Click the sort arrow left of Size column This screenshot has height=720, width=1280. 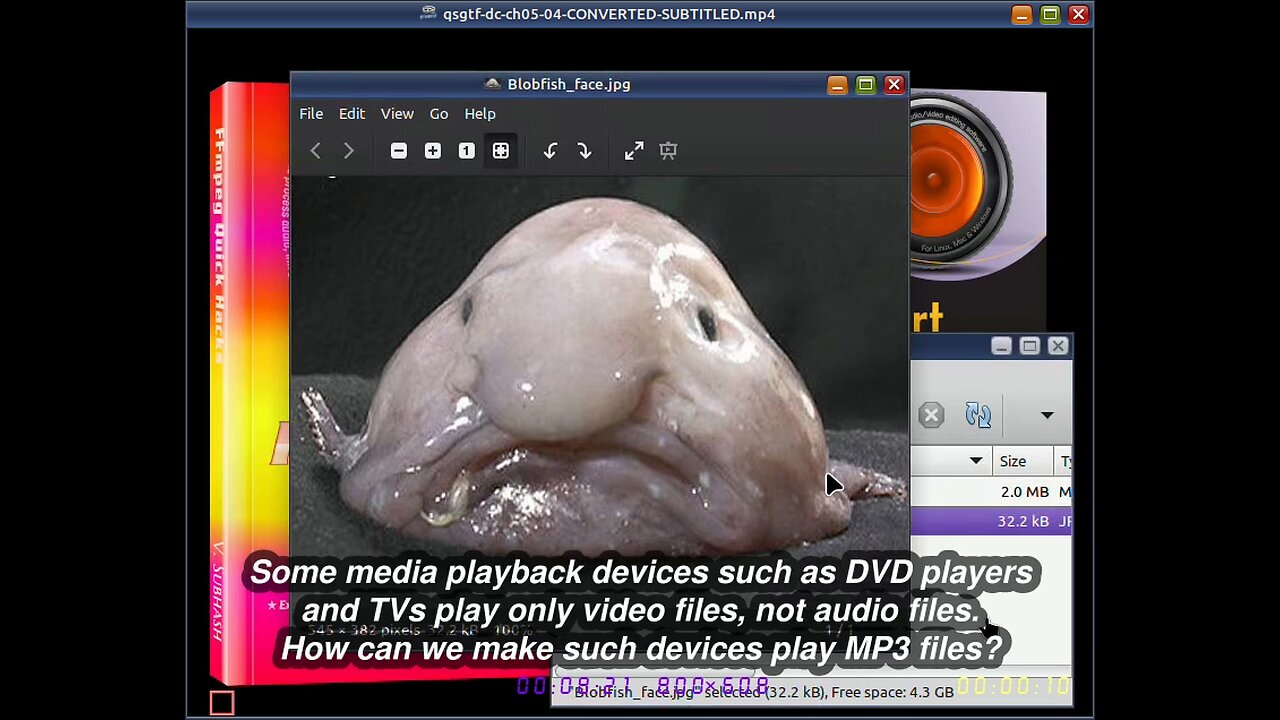(976, 461)
